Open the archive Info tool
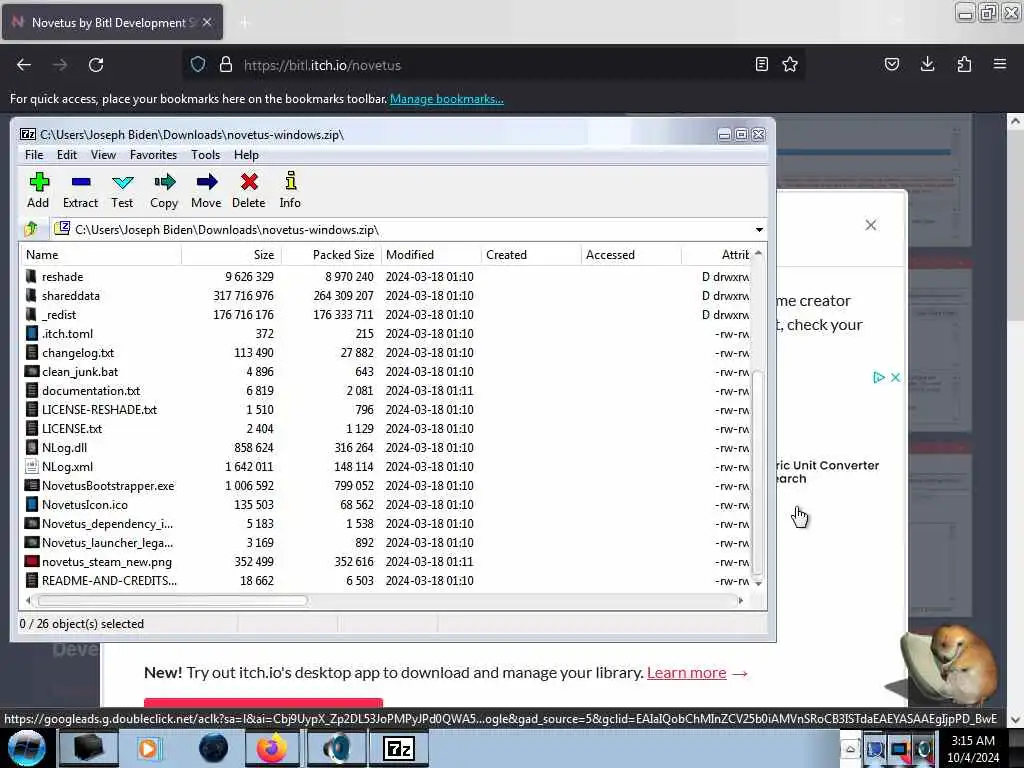 coord(290,190)
